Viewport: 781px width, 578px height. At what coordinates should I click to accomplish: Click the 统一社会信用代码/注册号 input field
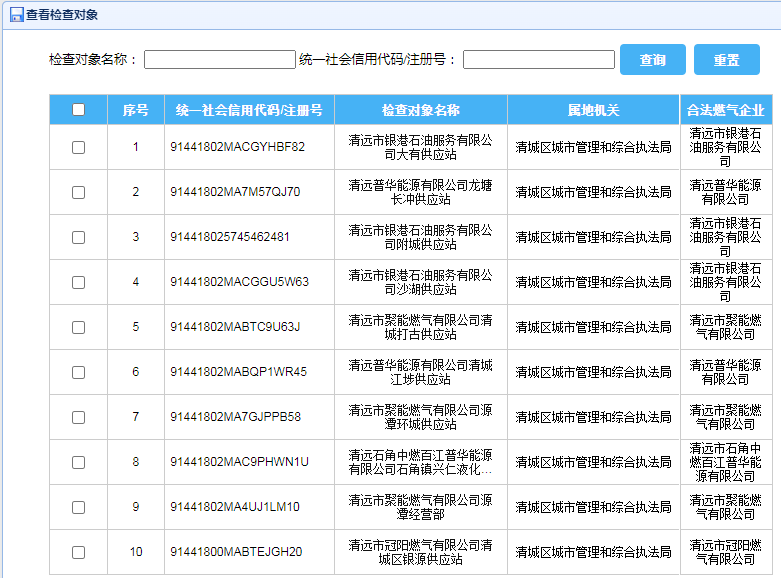(538, 60)
